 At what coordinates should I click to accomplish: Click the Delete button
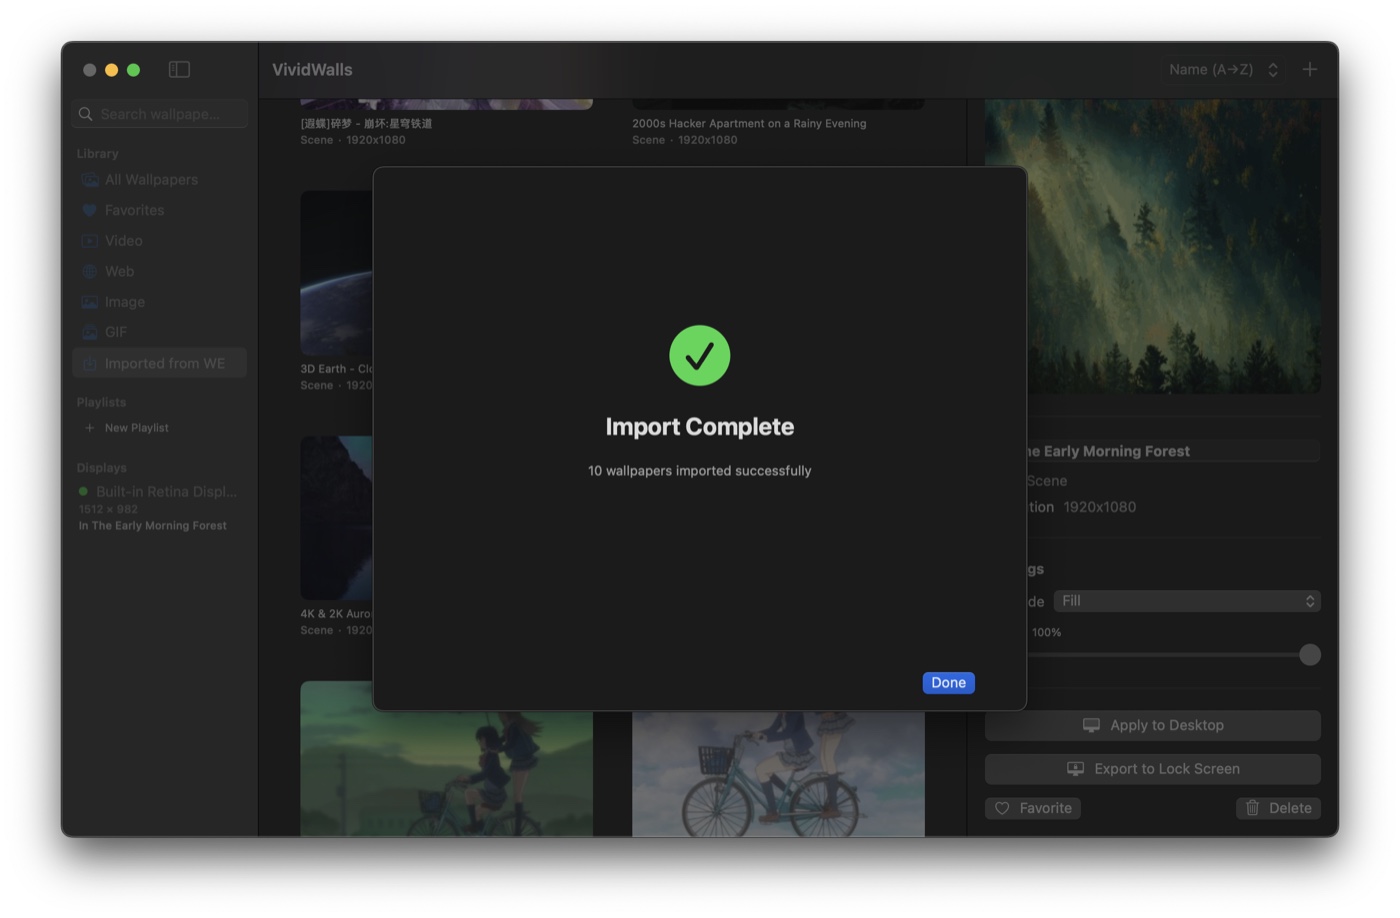pos(1278,808)
